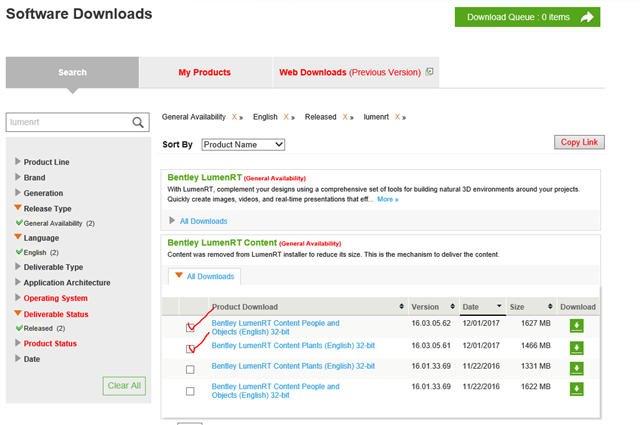The width and height of the screenshot is (640, 425).
Task: Click the 1627 MB size cell
Action: click(536, 323)
